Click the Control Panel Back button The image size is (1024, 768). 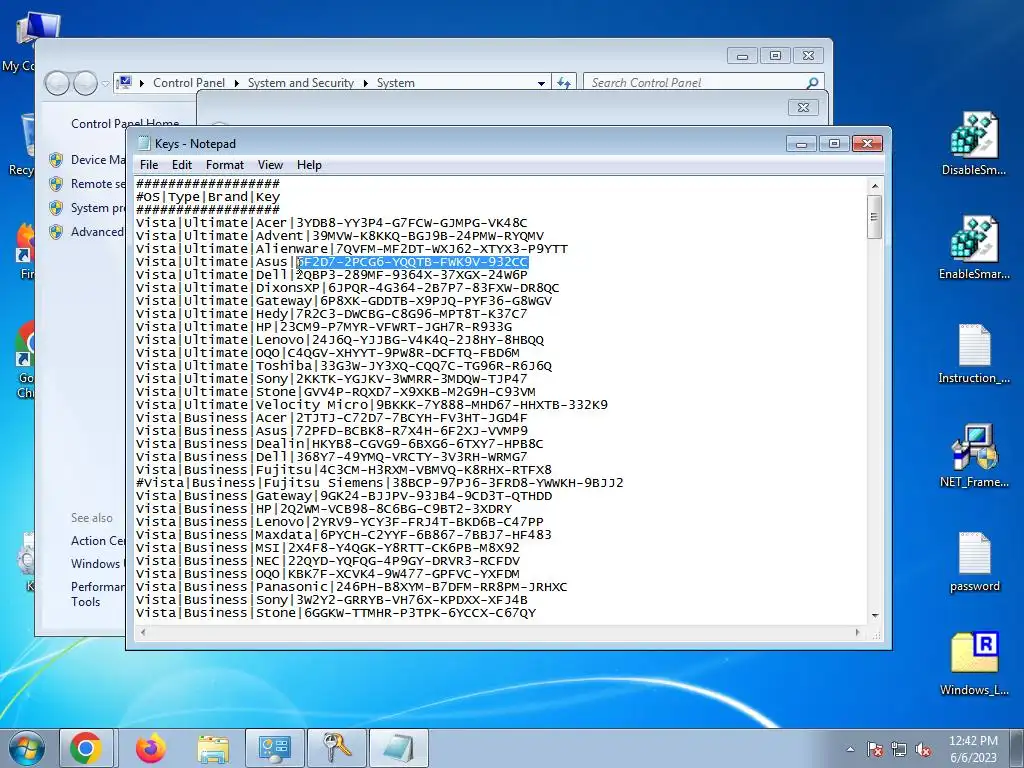[x=57, y=83]
